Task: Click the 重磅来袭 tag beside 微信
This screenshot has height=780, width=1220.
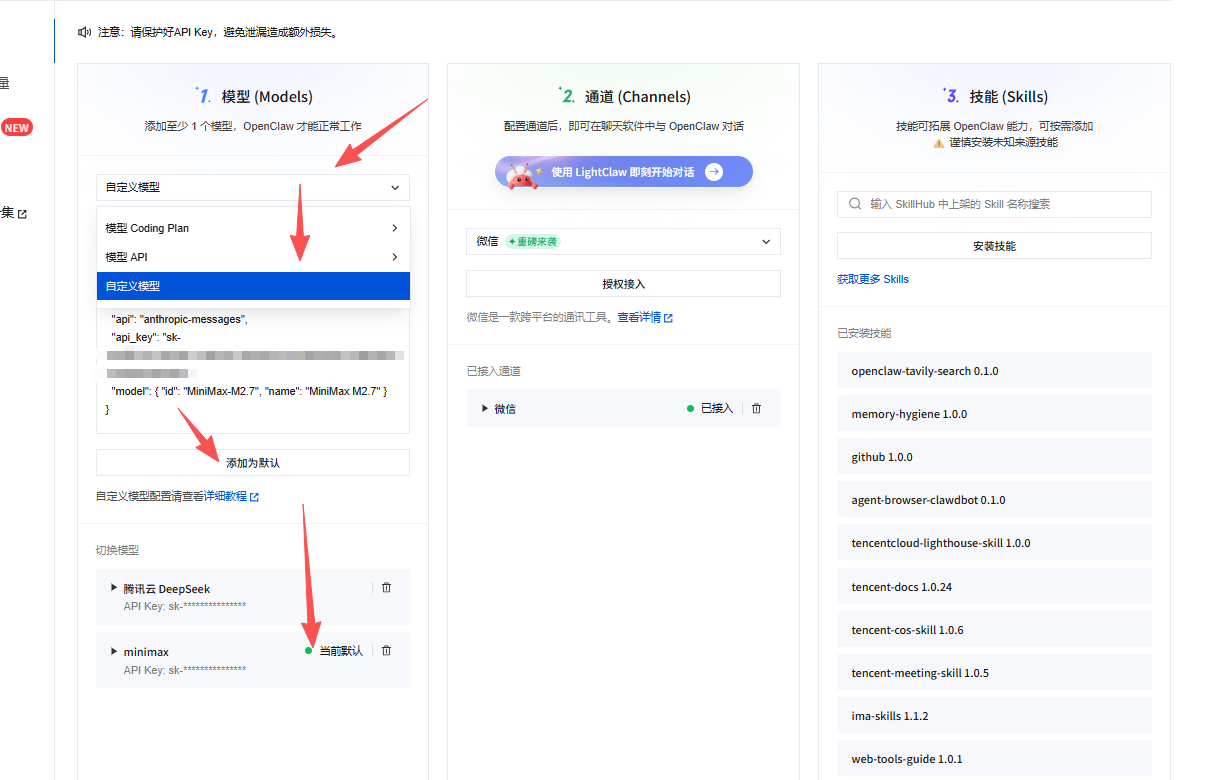Action: tap(532, 241)
